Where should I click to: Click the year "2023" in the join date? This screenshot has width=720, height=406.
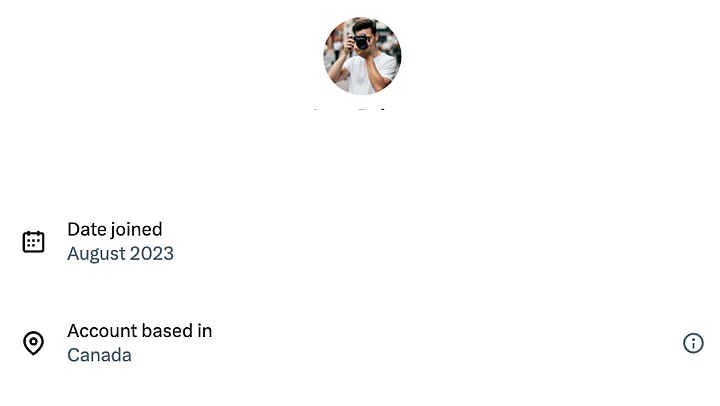tap(152, 254)
